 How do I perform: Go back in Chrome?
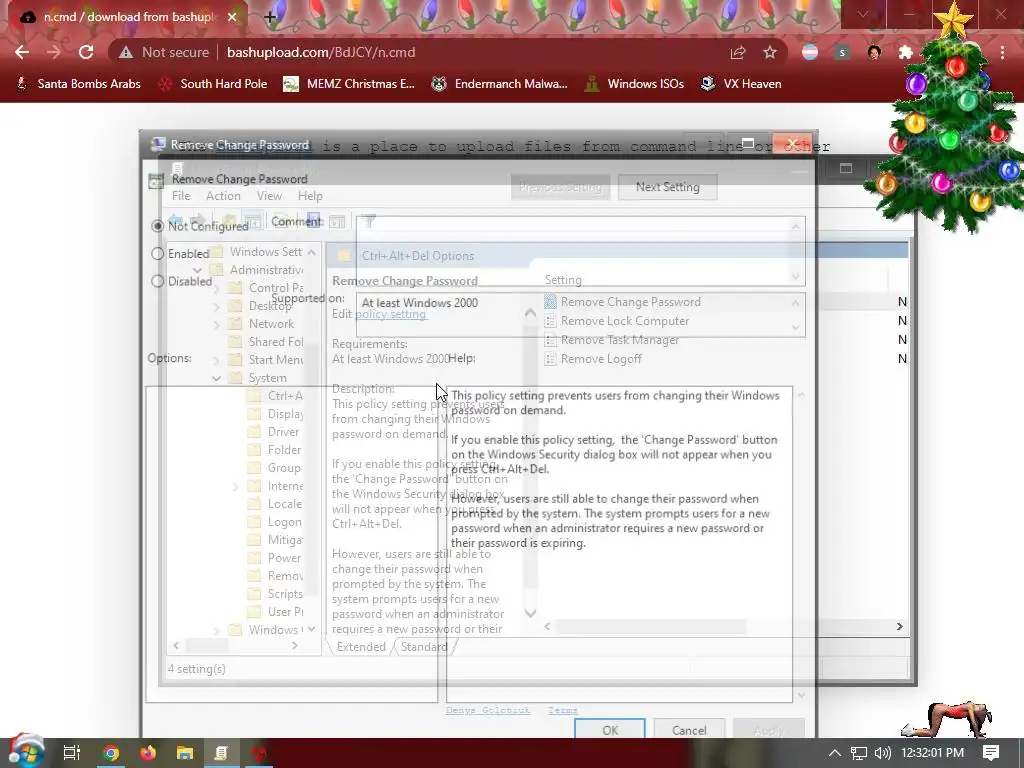tap(22, 52)
